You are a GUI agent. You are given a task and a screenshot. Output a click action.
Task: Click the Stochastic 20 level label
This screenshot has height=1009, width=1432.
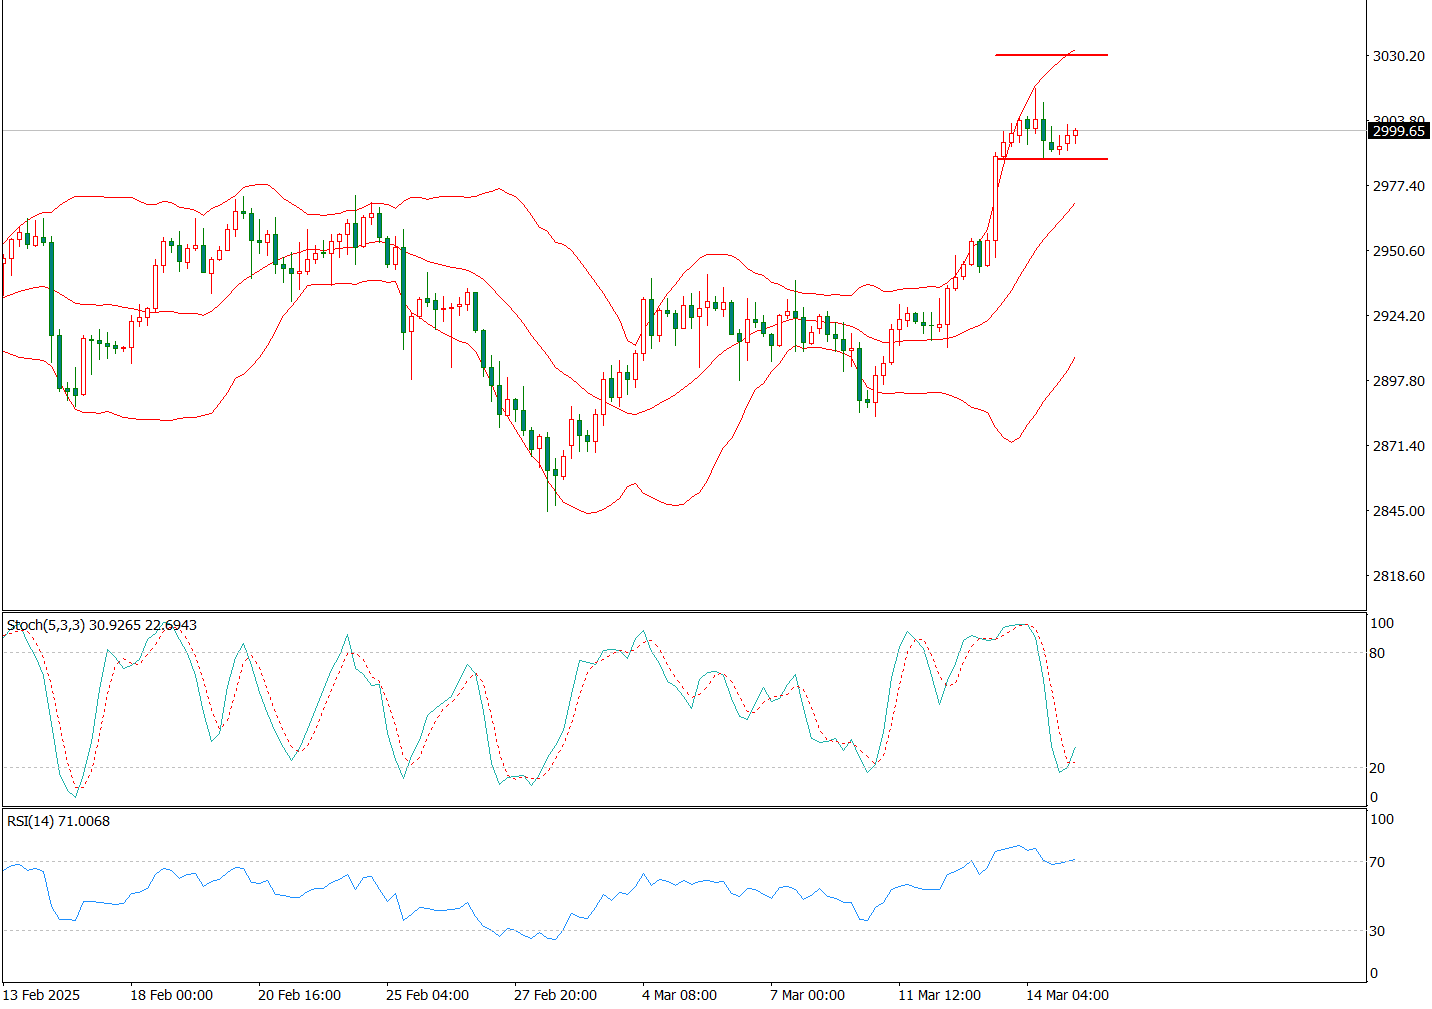(1377, 768)
